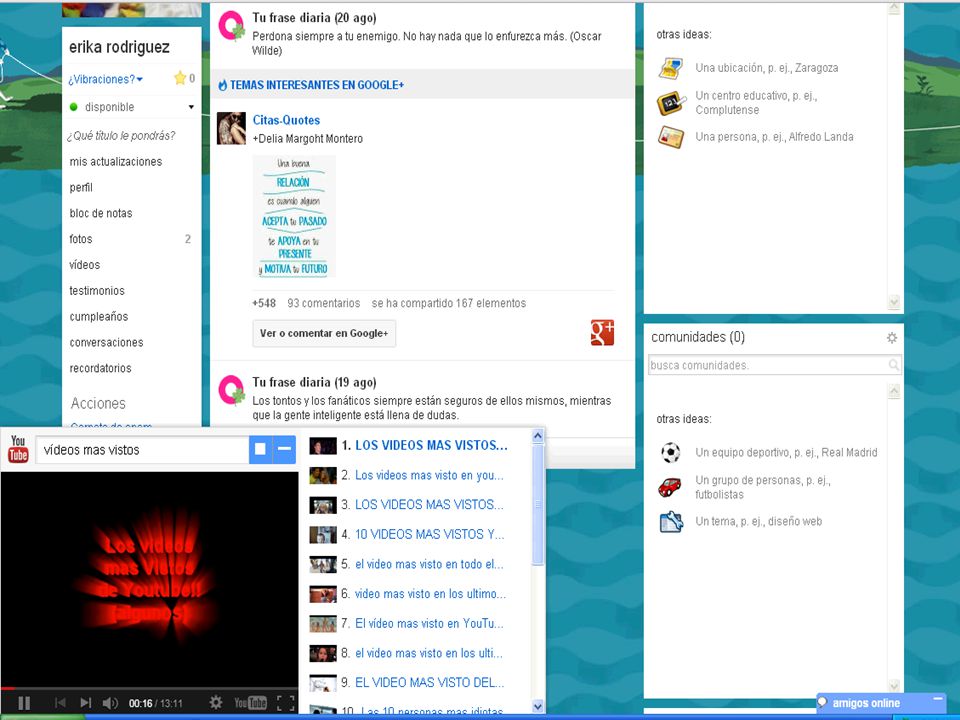Click Un equipo deportivo, p. ej., Real Madrid
960x720 pixels.
click(786, 452)
